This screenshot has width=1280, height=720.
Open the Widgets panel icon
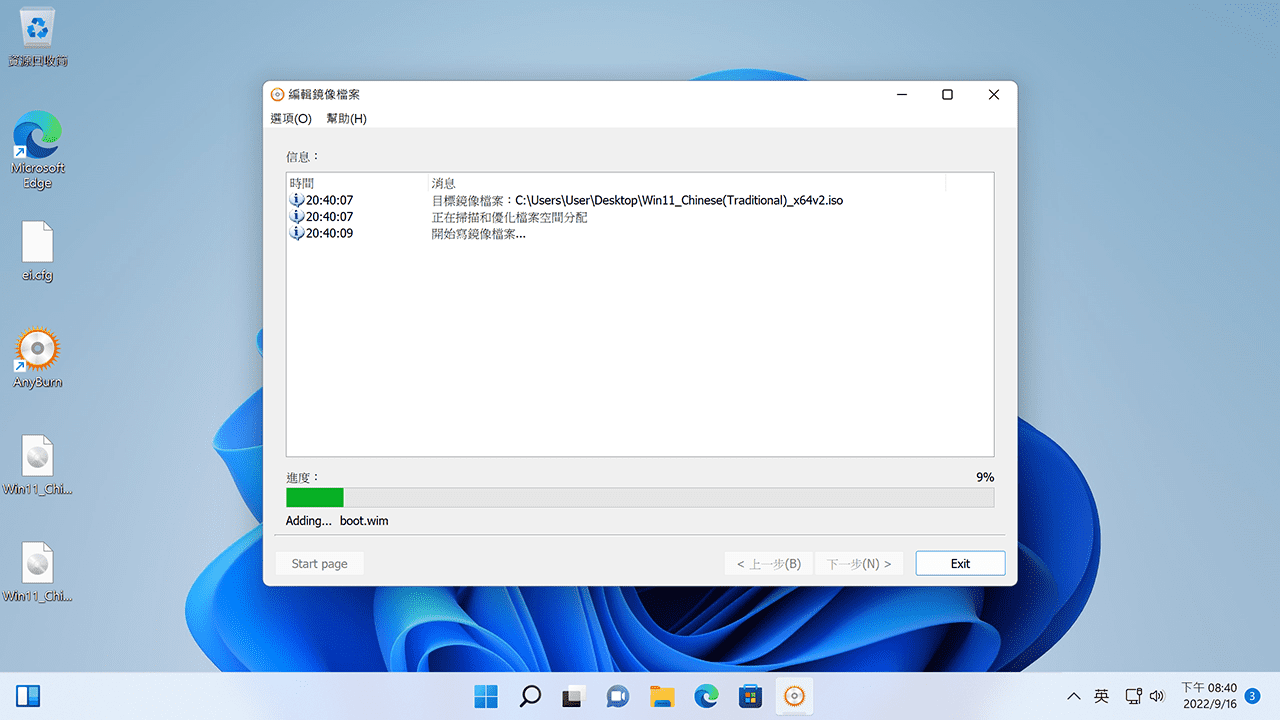point(28,696)
